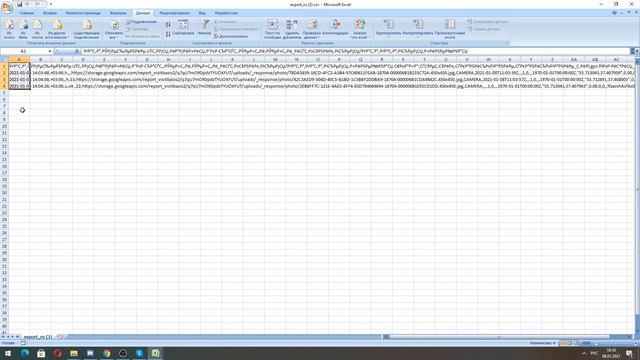The image size is (640, 360).
Task: Import data From Text
Action: pyautogui.click(x=37, y=29)
